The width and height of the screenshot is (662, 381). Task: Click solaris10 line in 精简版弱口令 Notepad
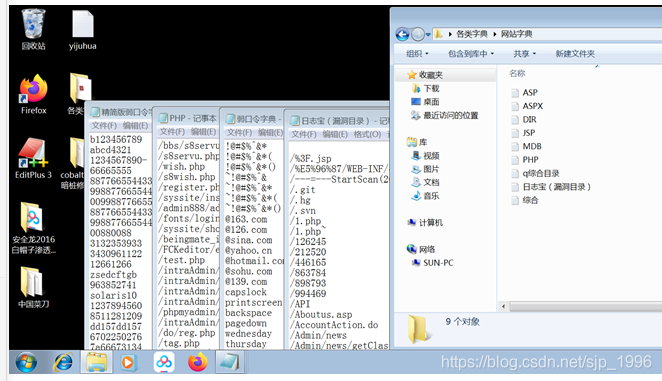[x=113, y=296]
